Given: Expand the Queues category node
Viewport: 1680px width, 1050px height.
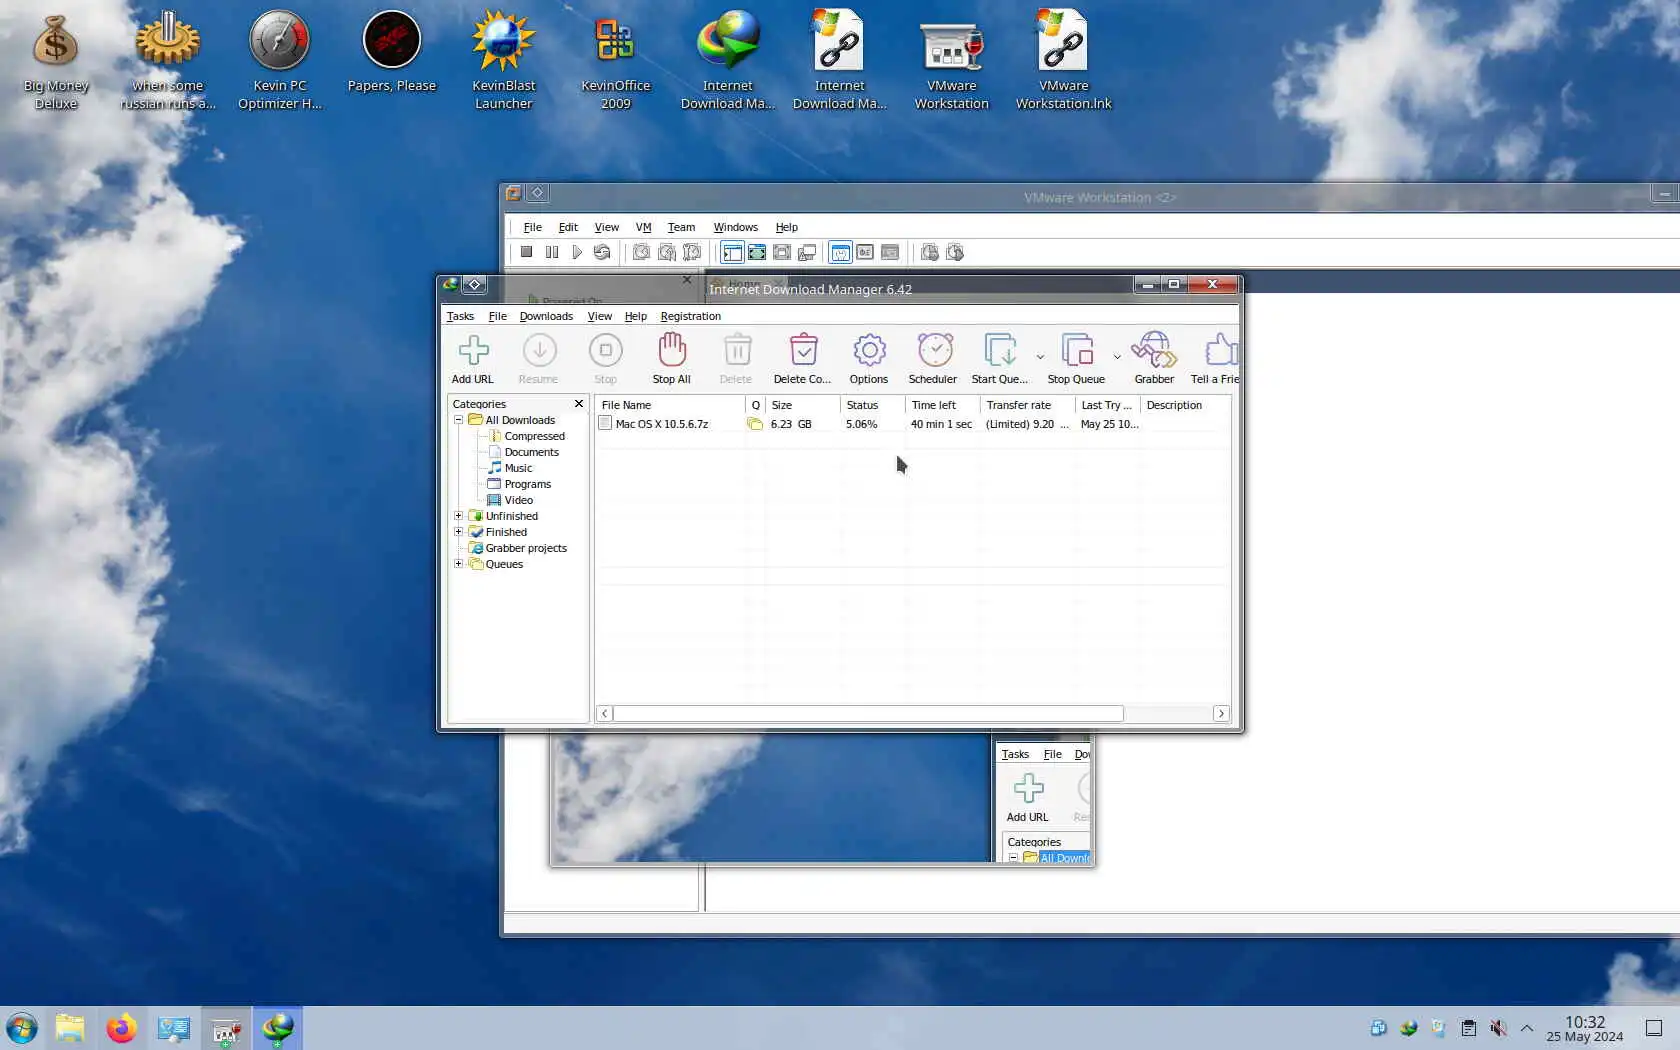Looking at the screenshot, I should 459,564.
